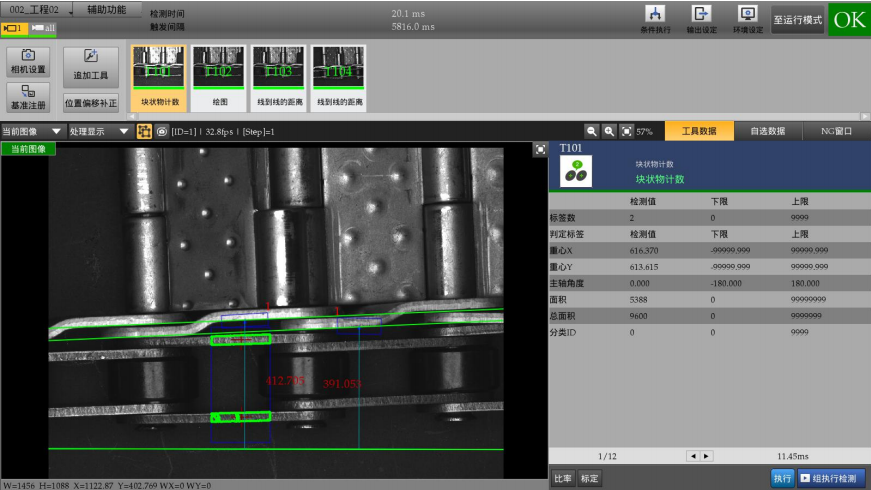Open 环境设定 environment settings
Image resolution: width=871 pixels, height=490 pixels.
pyautogui.click(x=747, y=18)
